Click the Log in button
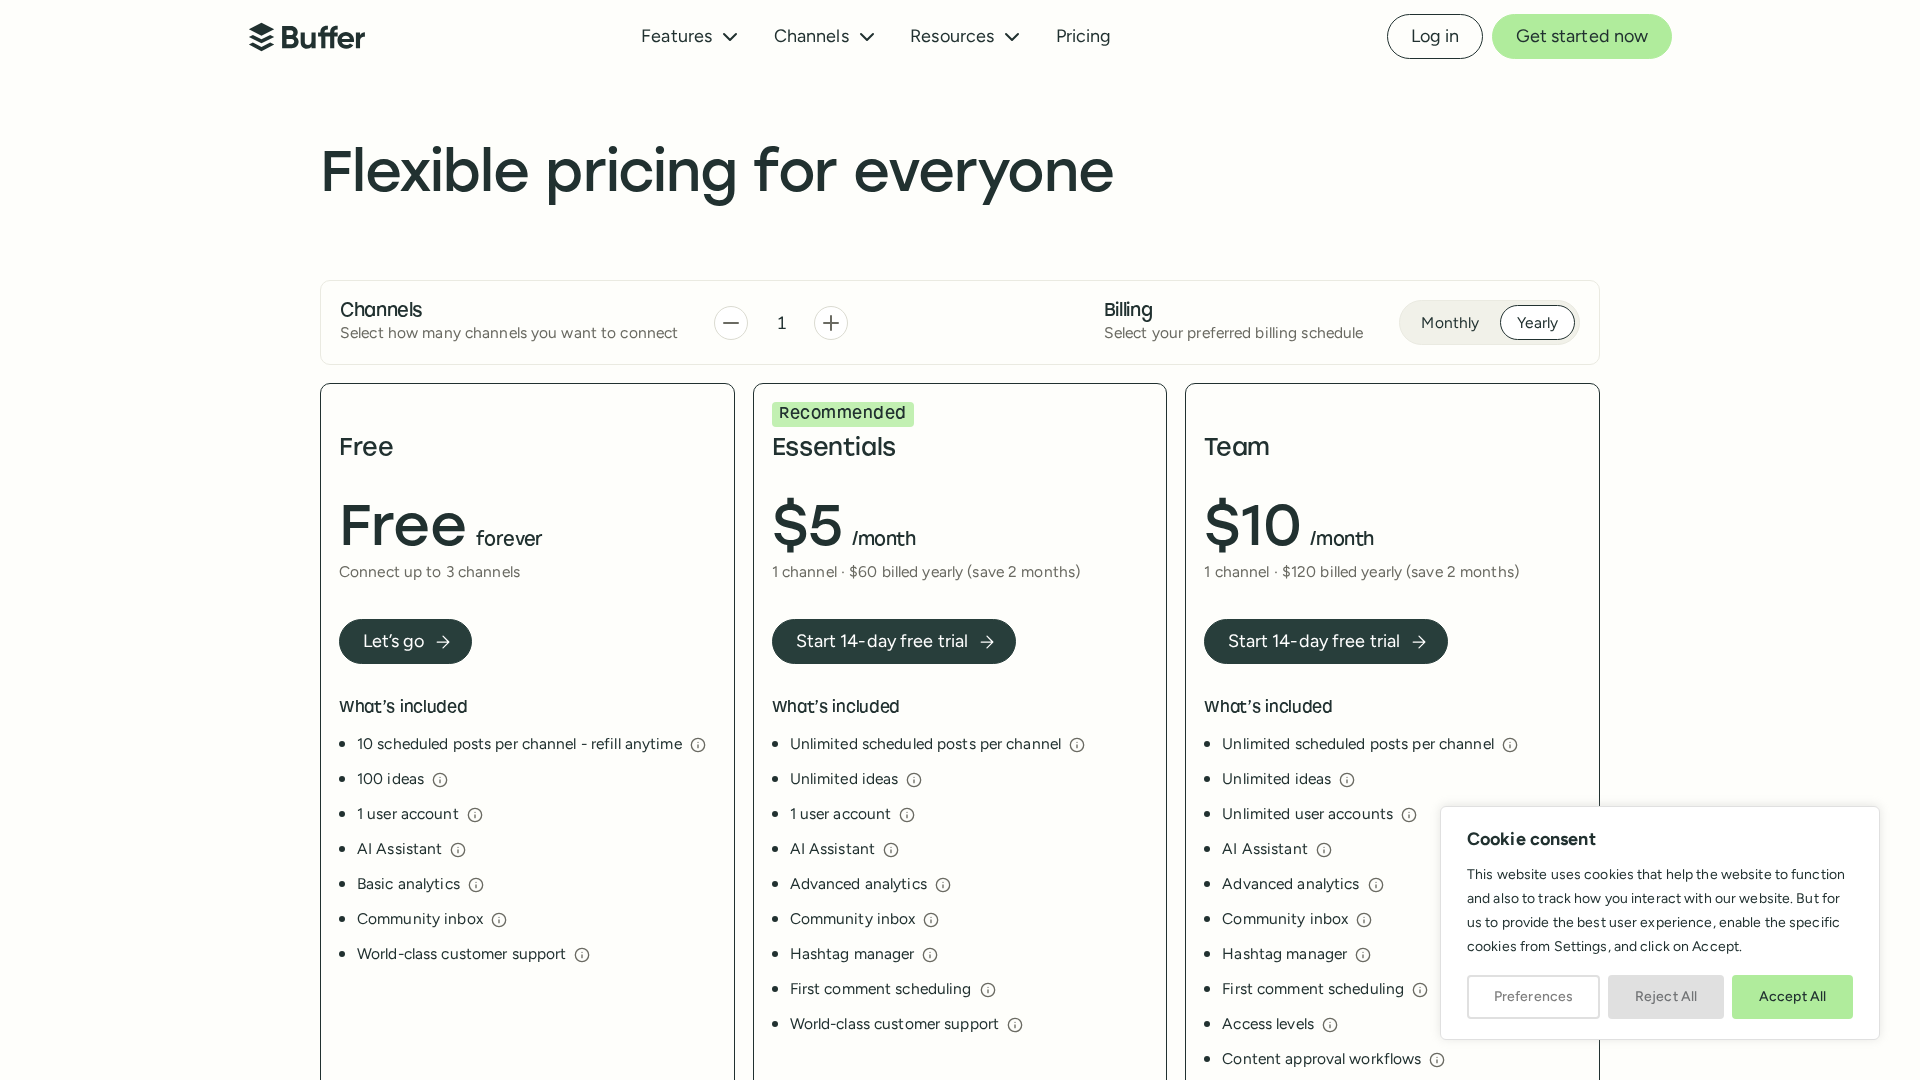The width and height of the screenshot is (1920, 1080). click(1434, 37)
